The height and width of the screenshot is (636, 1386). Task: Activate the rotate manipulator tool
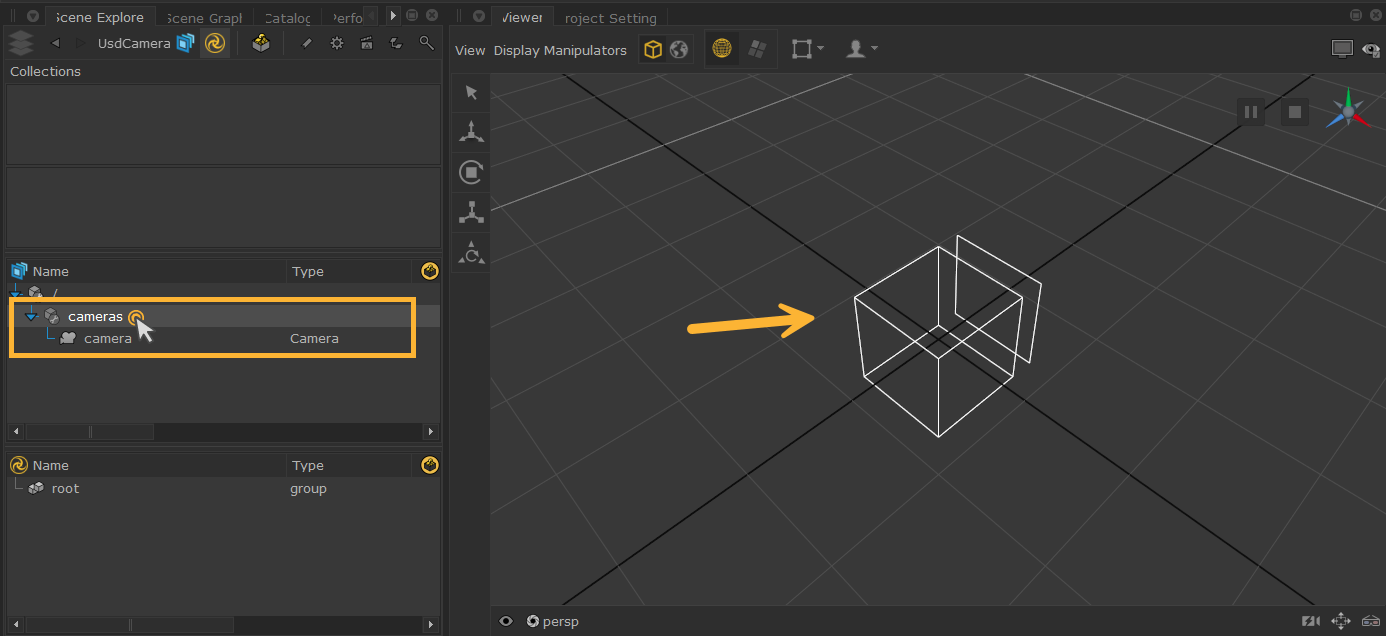[x=471, y=172]
